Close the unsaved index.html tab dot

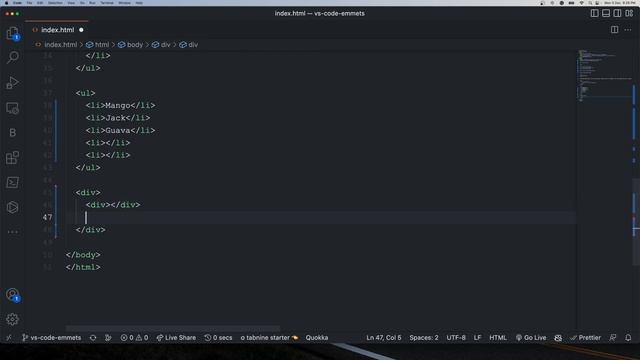click(81, 30)
